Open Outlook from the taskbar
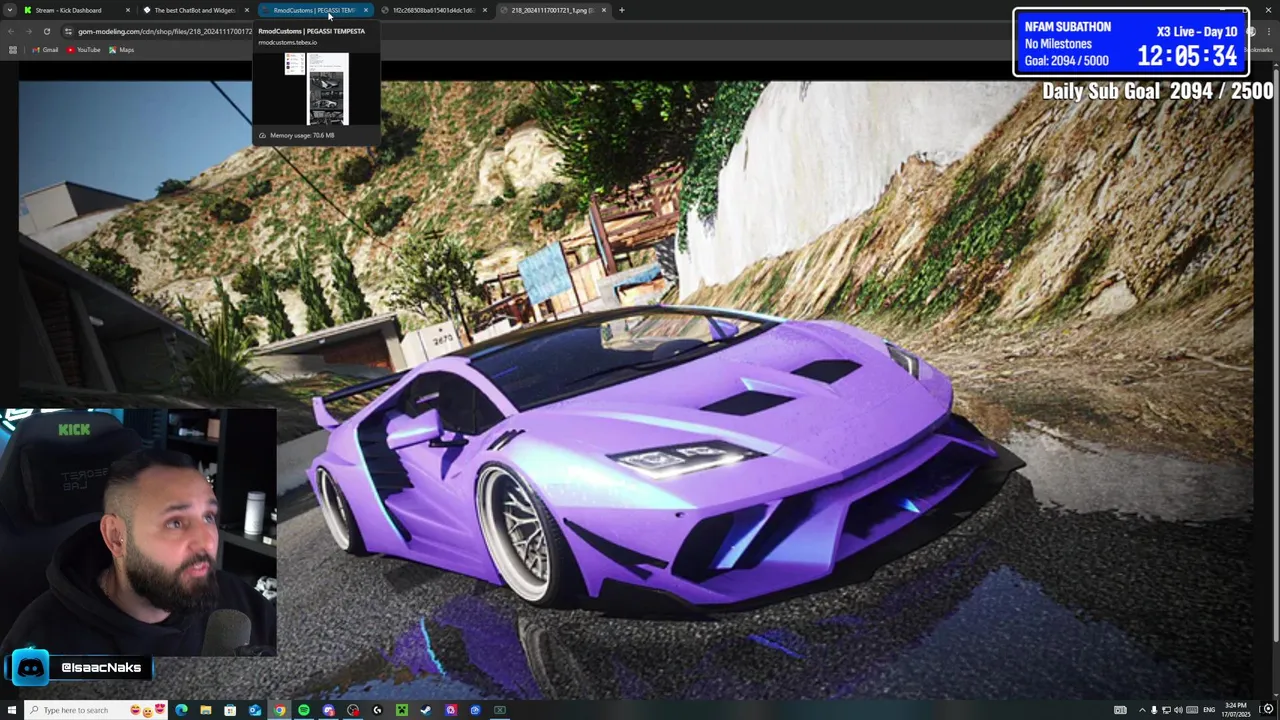 coord(254,710)
